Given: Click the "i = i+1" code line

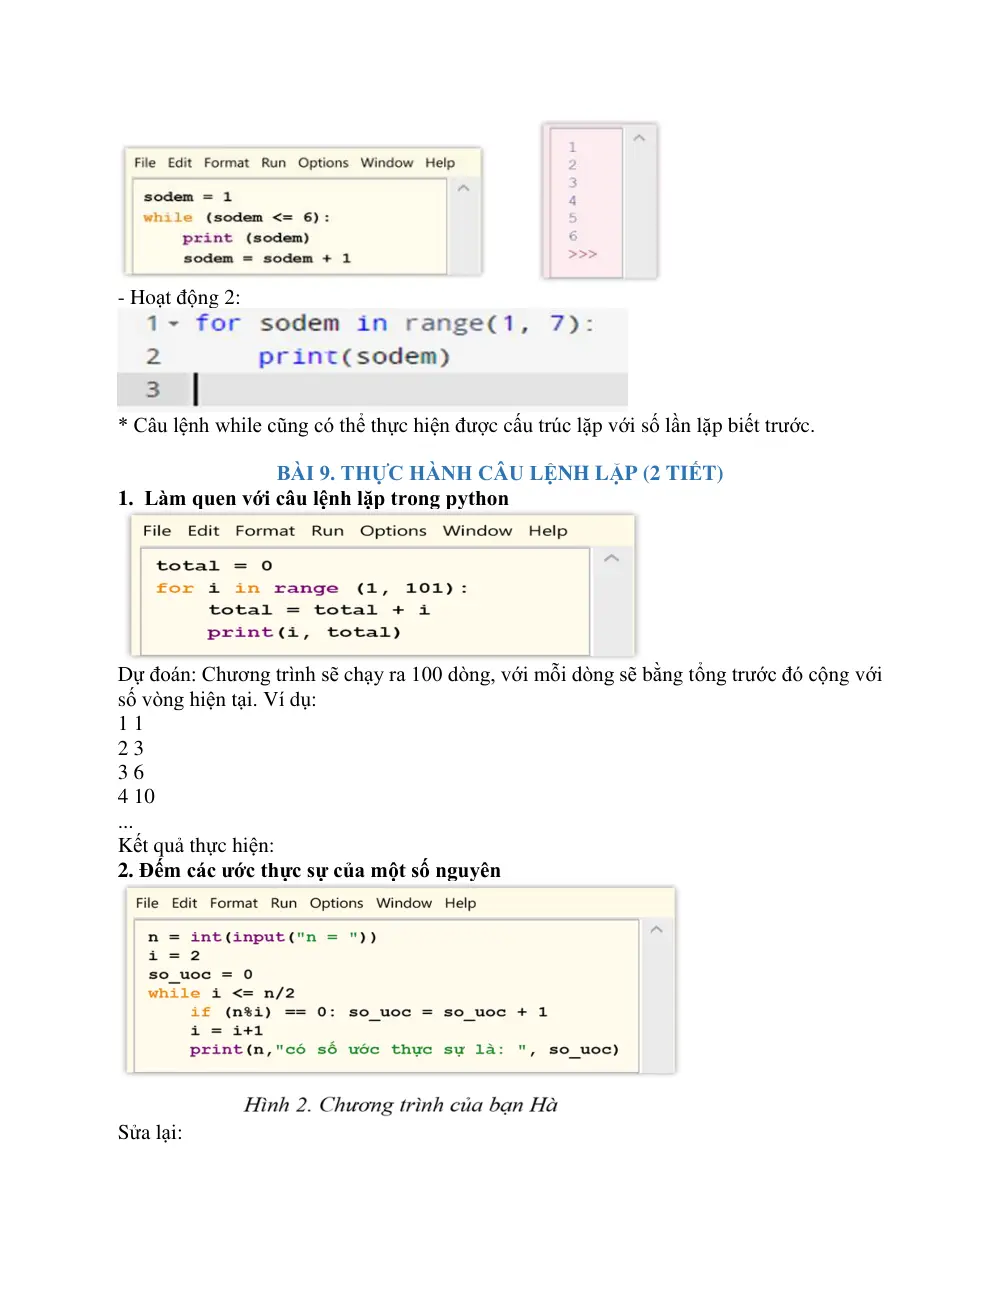Looking at the screenshot, I should point(227,1031).
